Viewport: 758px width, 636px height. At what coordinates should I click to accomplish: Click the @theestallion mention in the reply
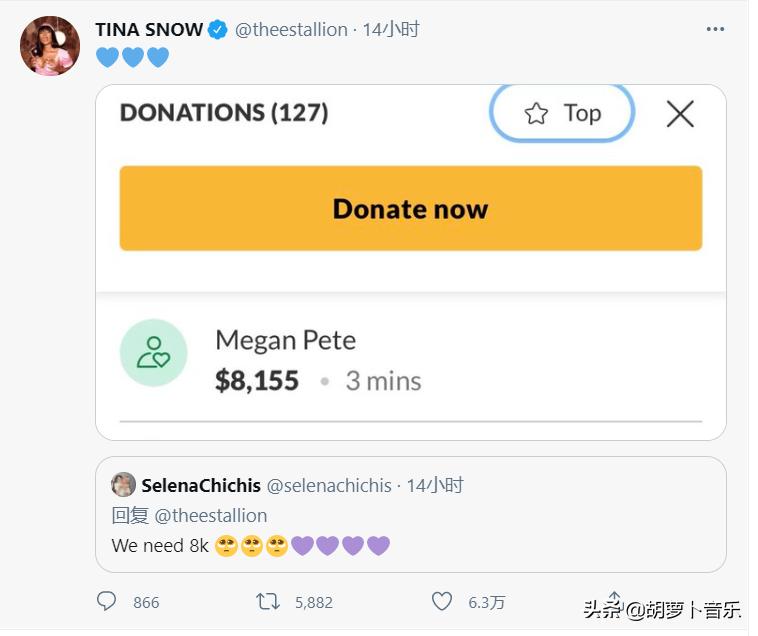pyautogui.click(x=211, y=516)
